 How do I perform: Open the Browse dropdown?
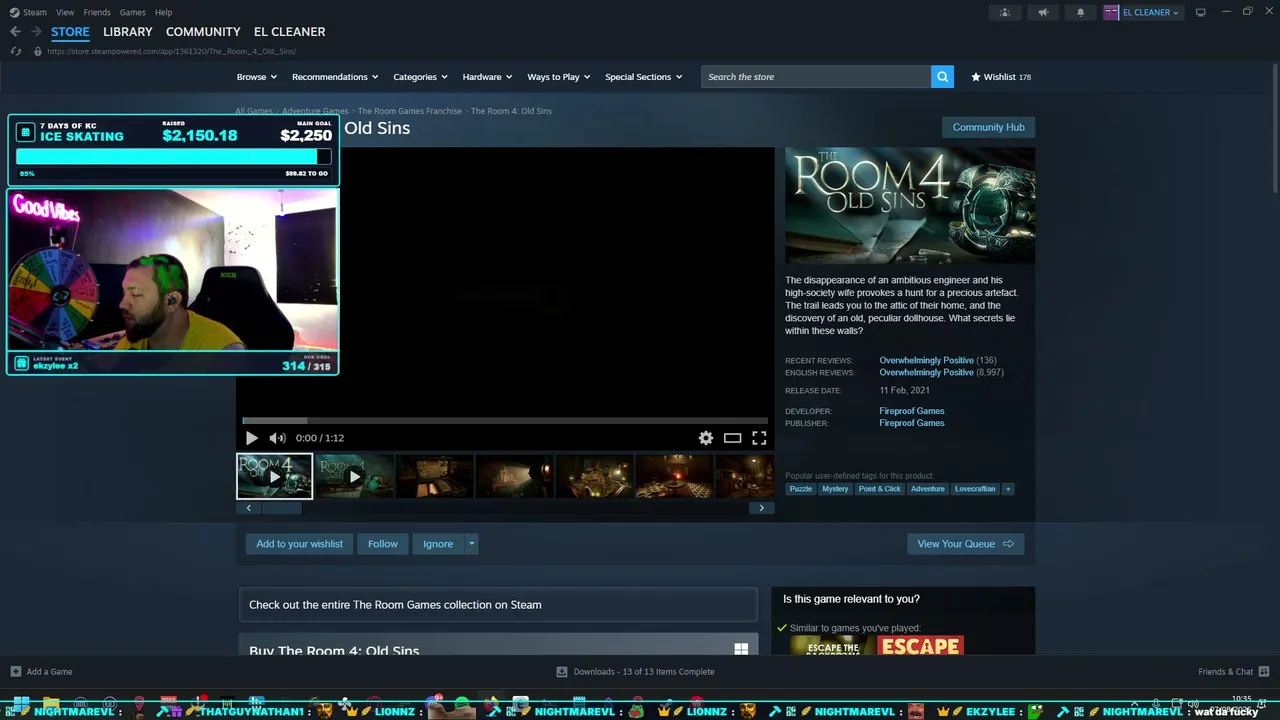(257, 77)
